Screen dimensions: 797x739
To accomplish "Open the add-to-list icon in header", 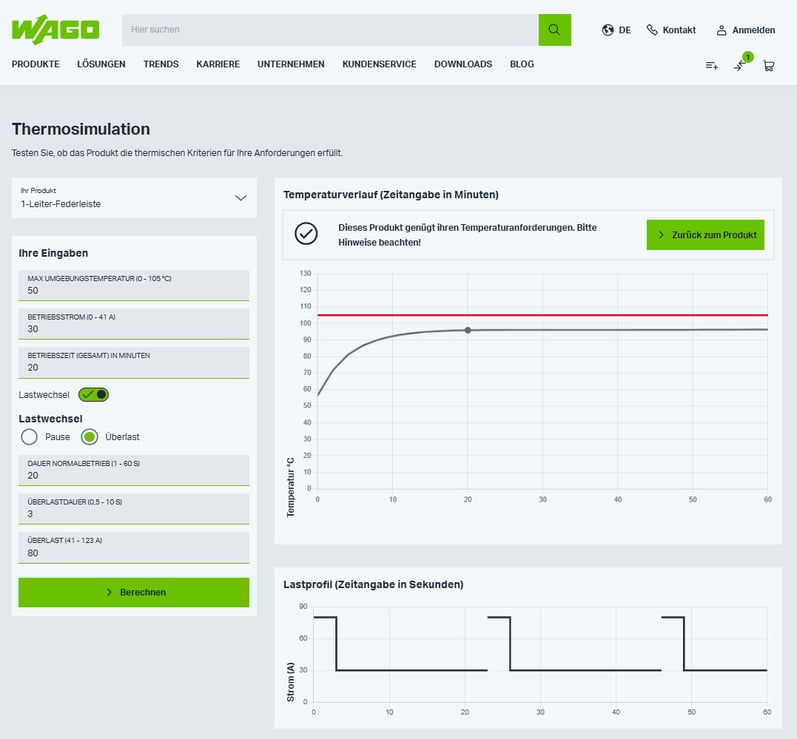I will coord(711,65).
